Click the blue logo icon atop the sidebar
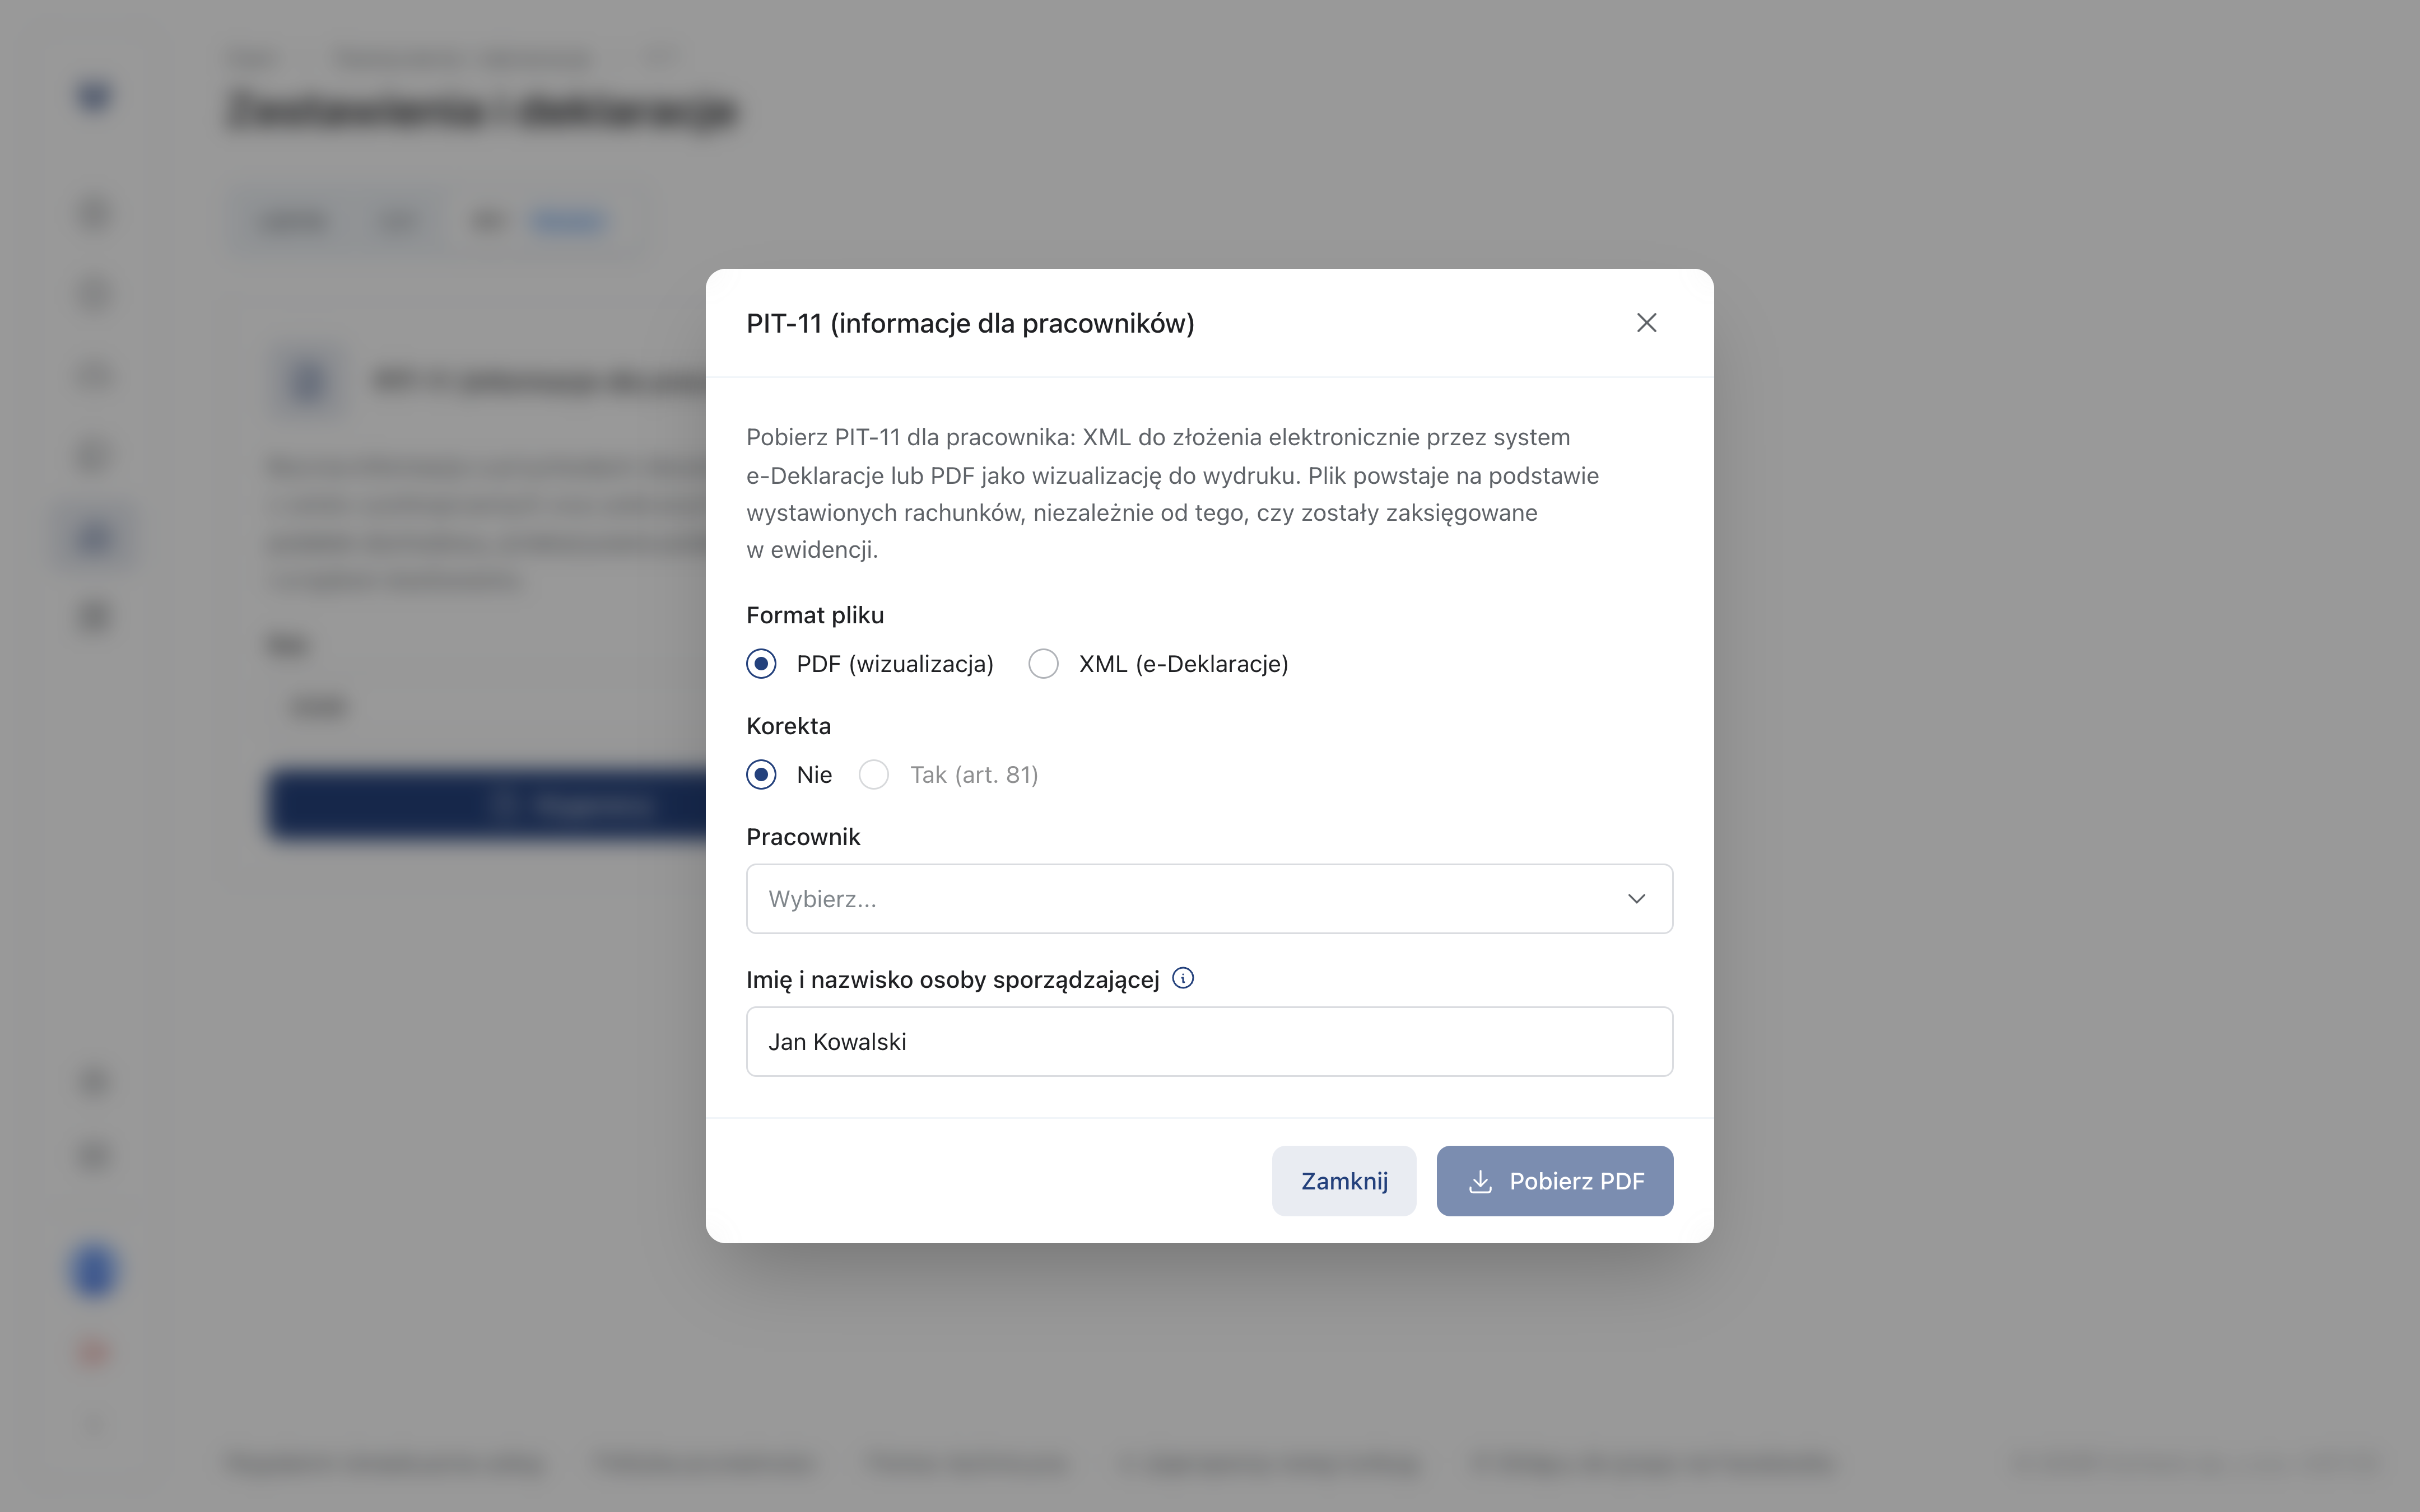 94,96
